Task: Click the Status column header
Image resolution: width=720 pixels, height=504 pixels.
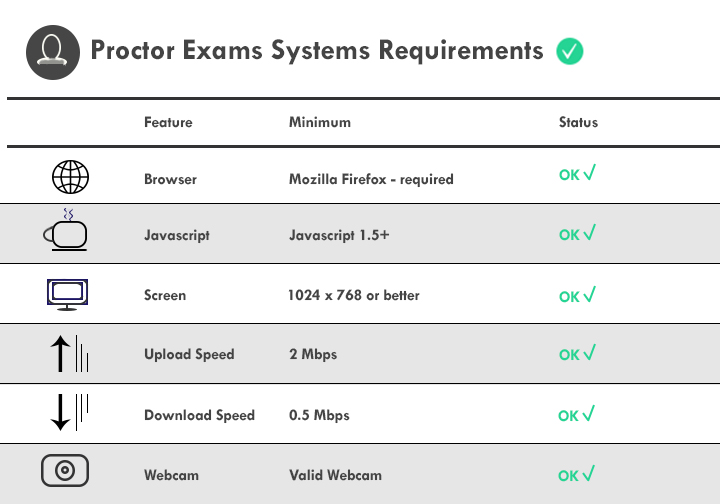Action: [x=578, y=123]
